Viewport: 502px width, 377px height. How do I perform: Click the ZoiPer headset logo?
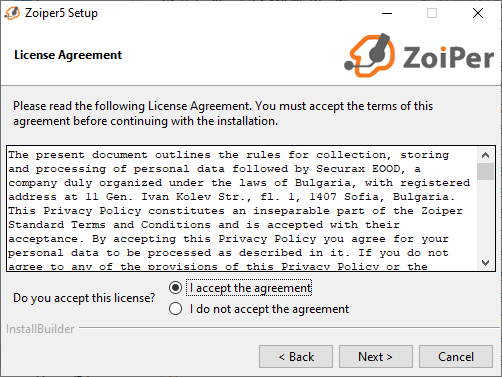(370, 55)
